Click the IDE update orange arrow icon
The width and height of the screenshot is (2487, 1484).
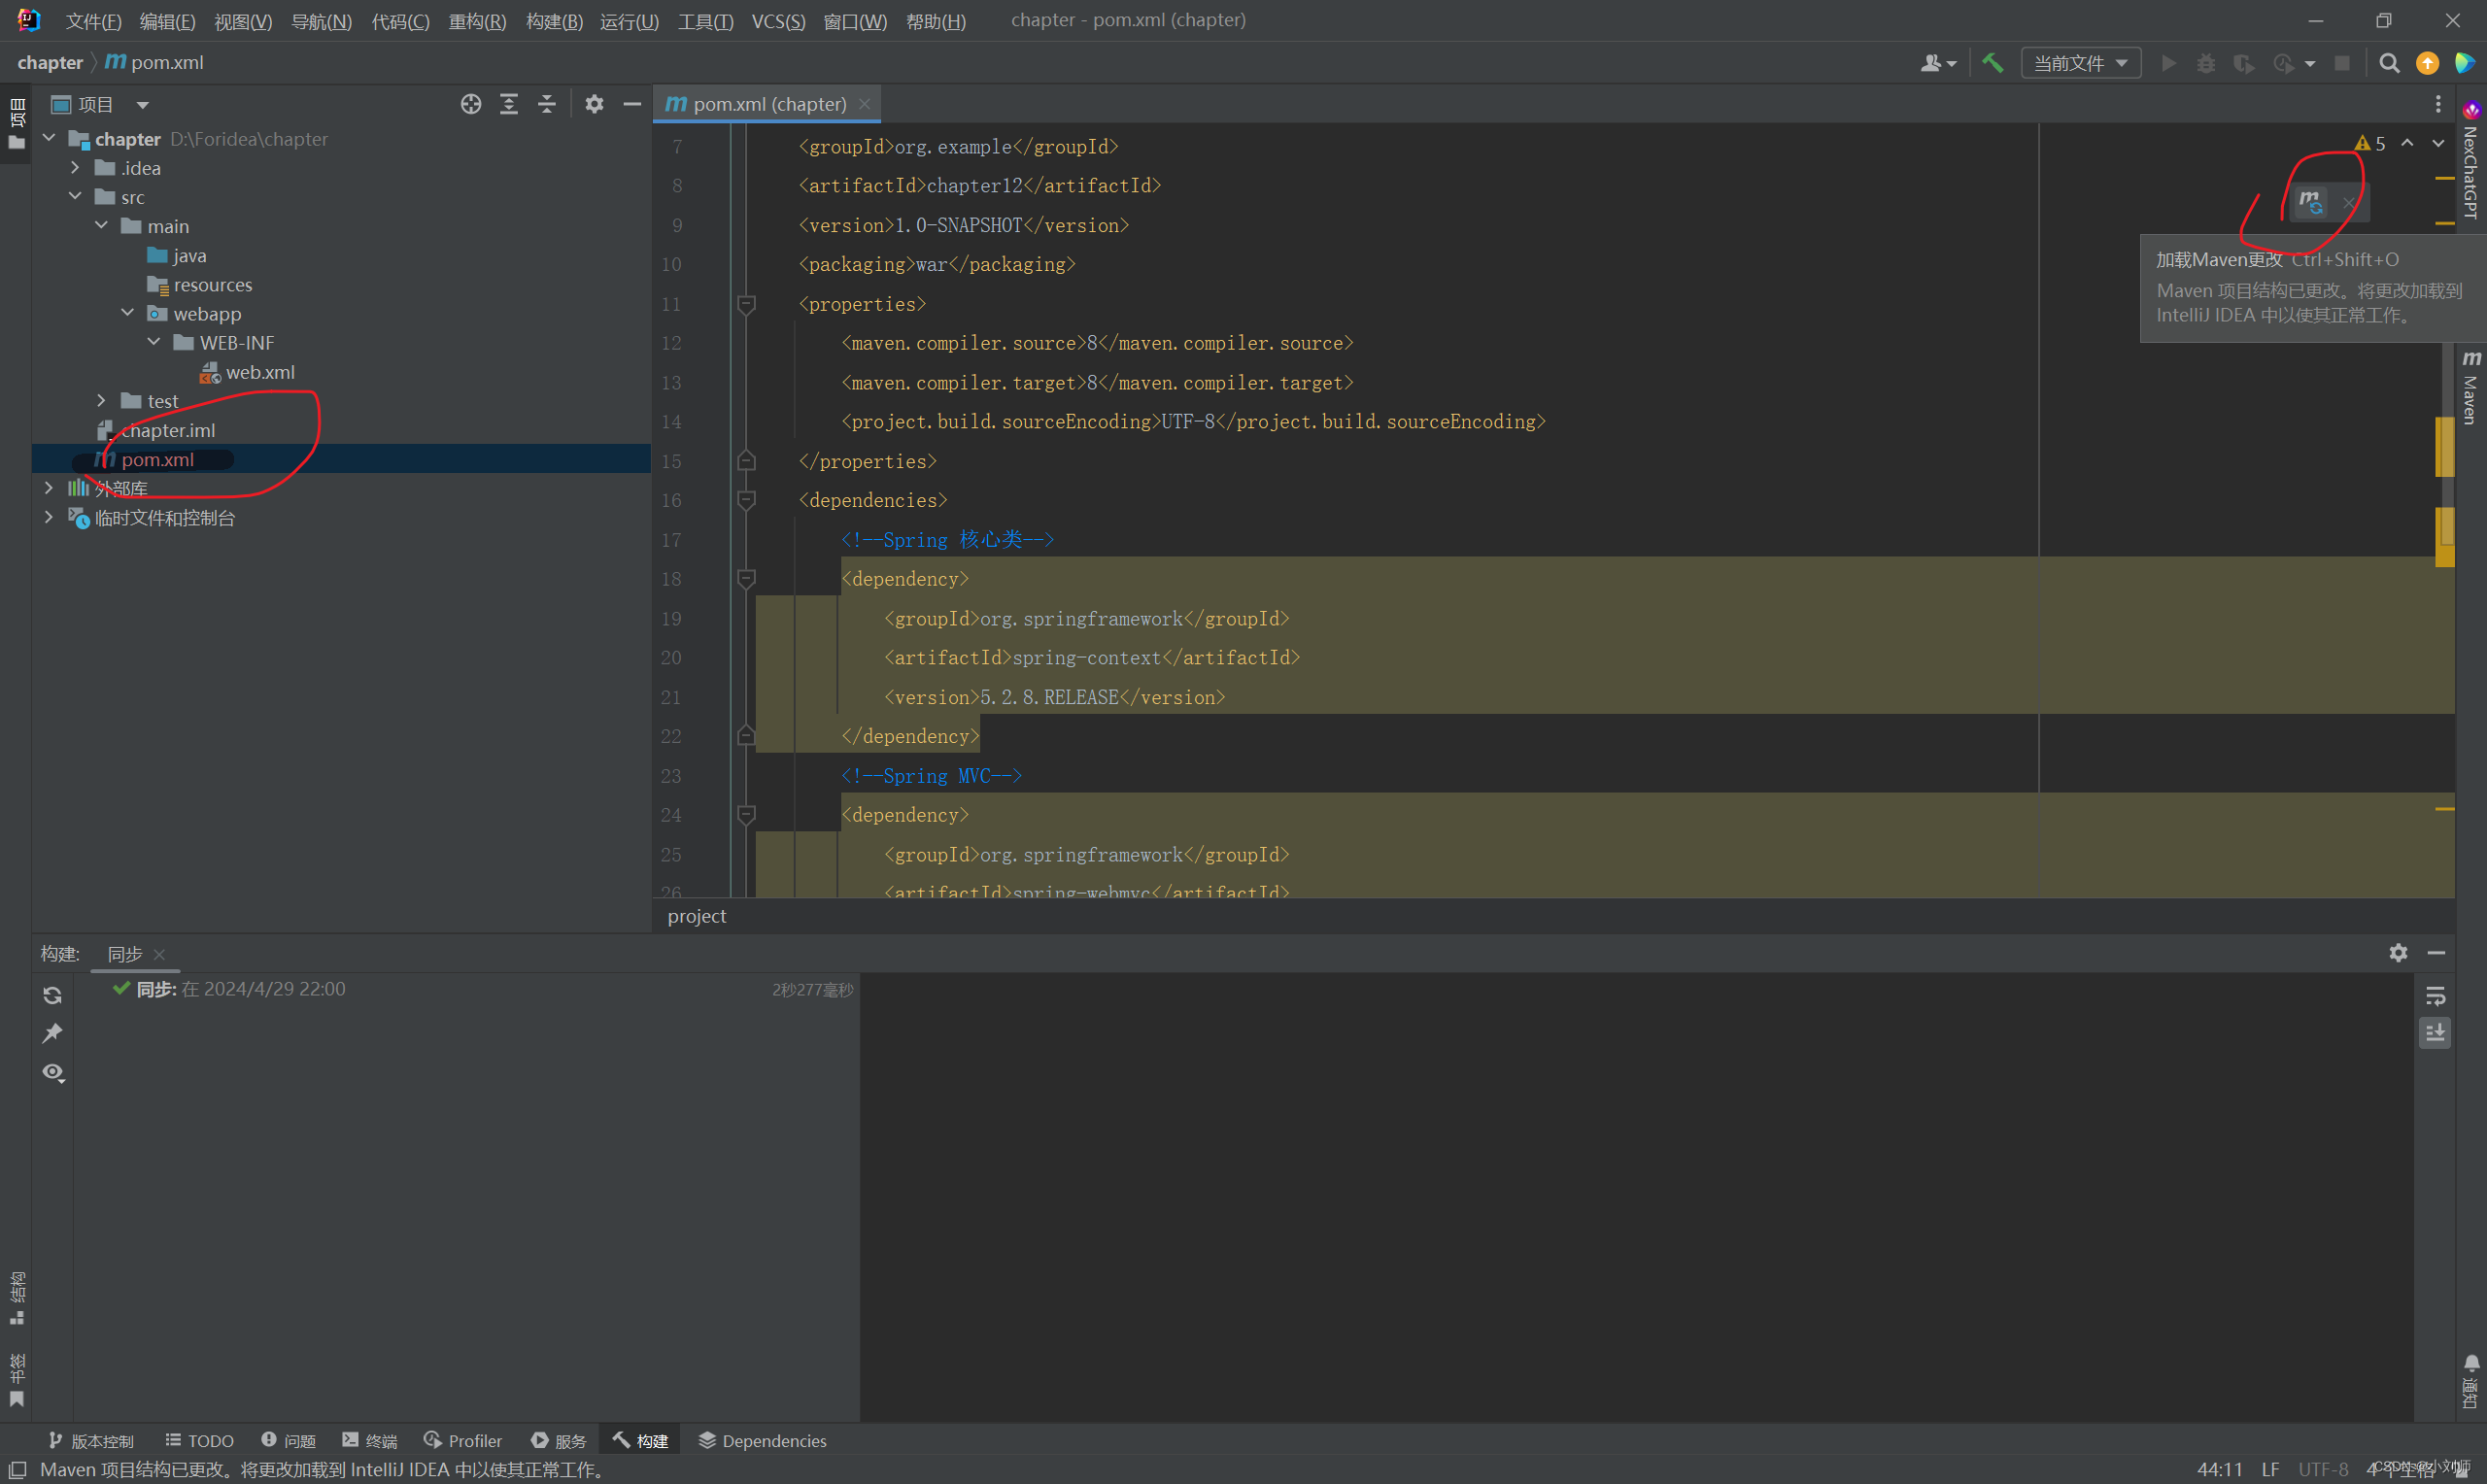coord(2427,63)
